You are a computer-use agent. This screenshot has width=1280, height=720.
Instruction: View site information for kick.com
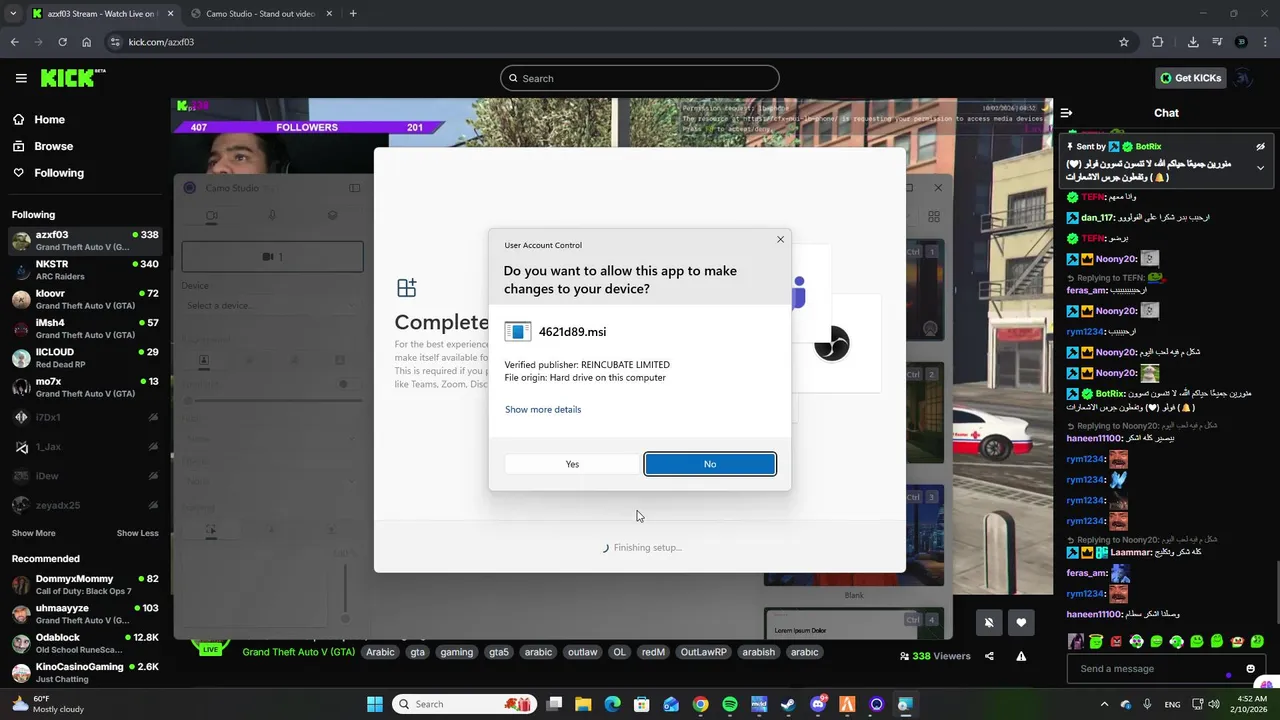pos(115,42)
